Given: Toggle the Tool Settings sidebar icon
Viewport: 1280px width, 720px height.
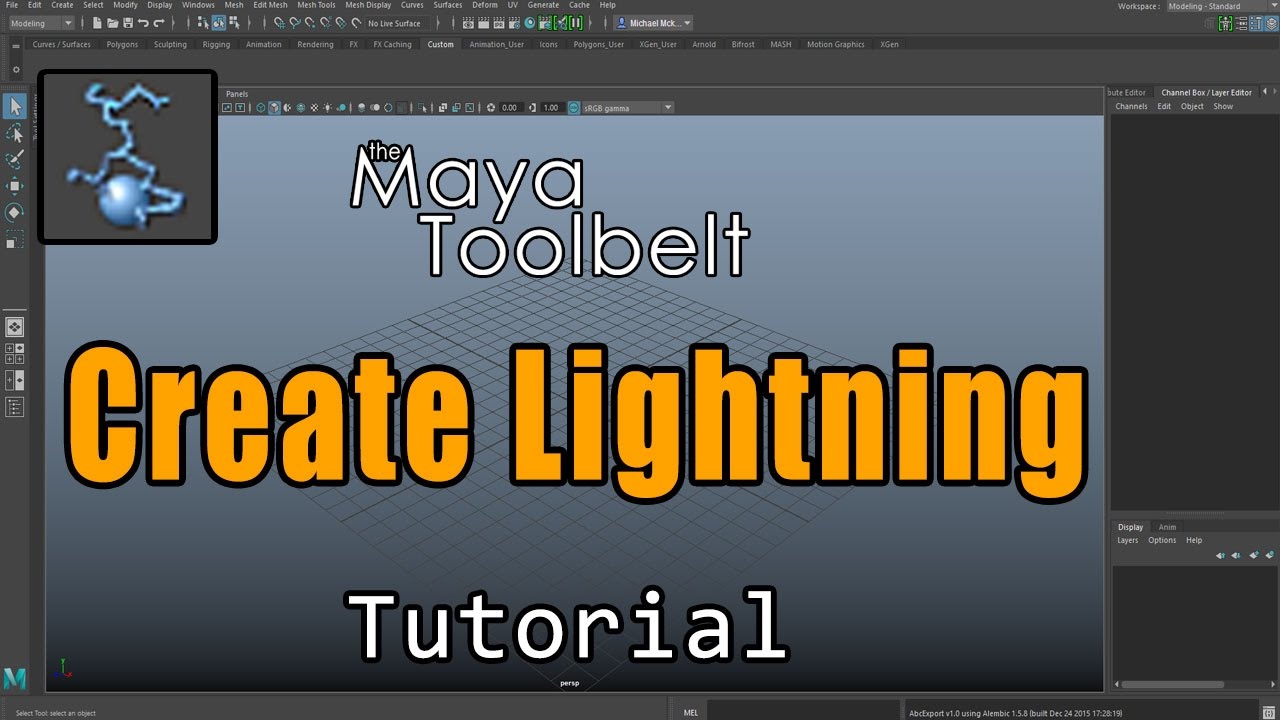Looking at the screenshot, I should [1256, 23].
